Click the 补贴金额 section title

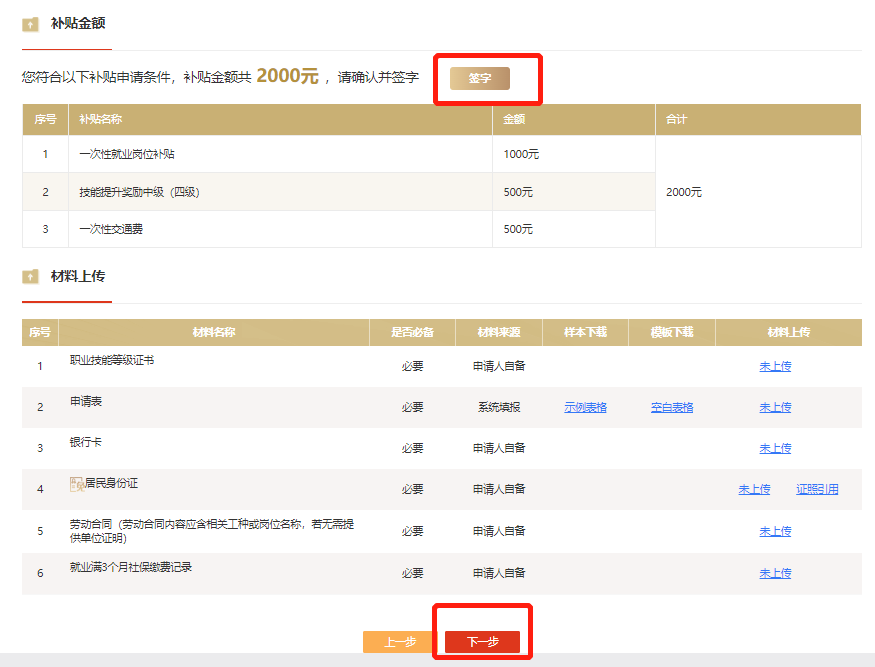(x=78, y=23)
